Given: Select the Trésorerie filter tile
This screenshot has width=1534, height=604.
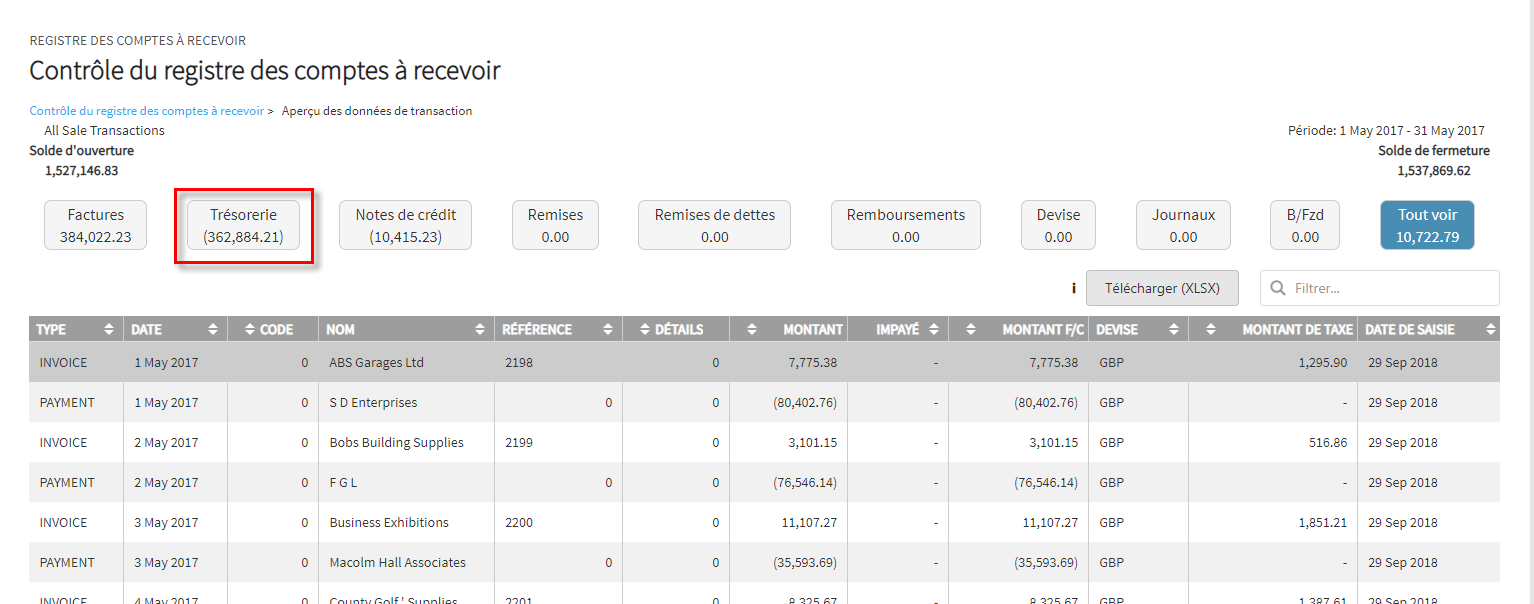Looking at the screenshot, I should click(x=243, y=225).
